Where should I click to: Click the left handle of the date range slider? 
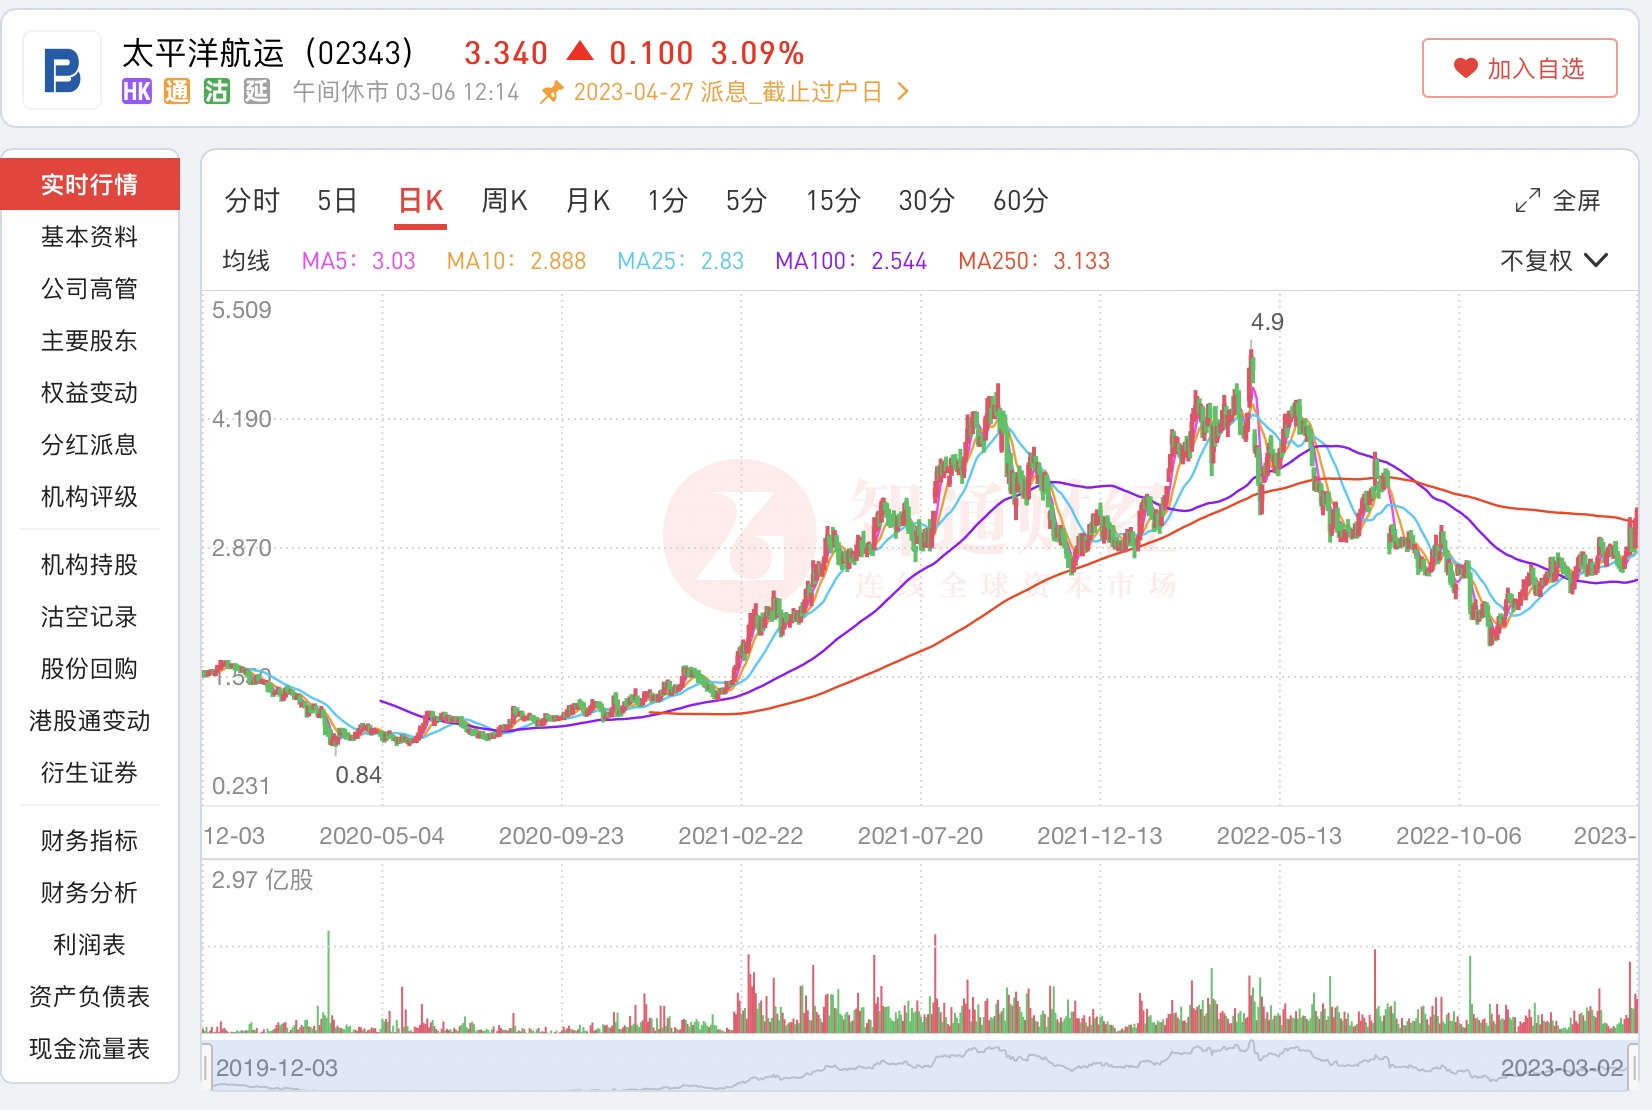point(207,1066)
